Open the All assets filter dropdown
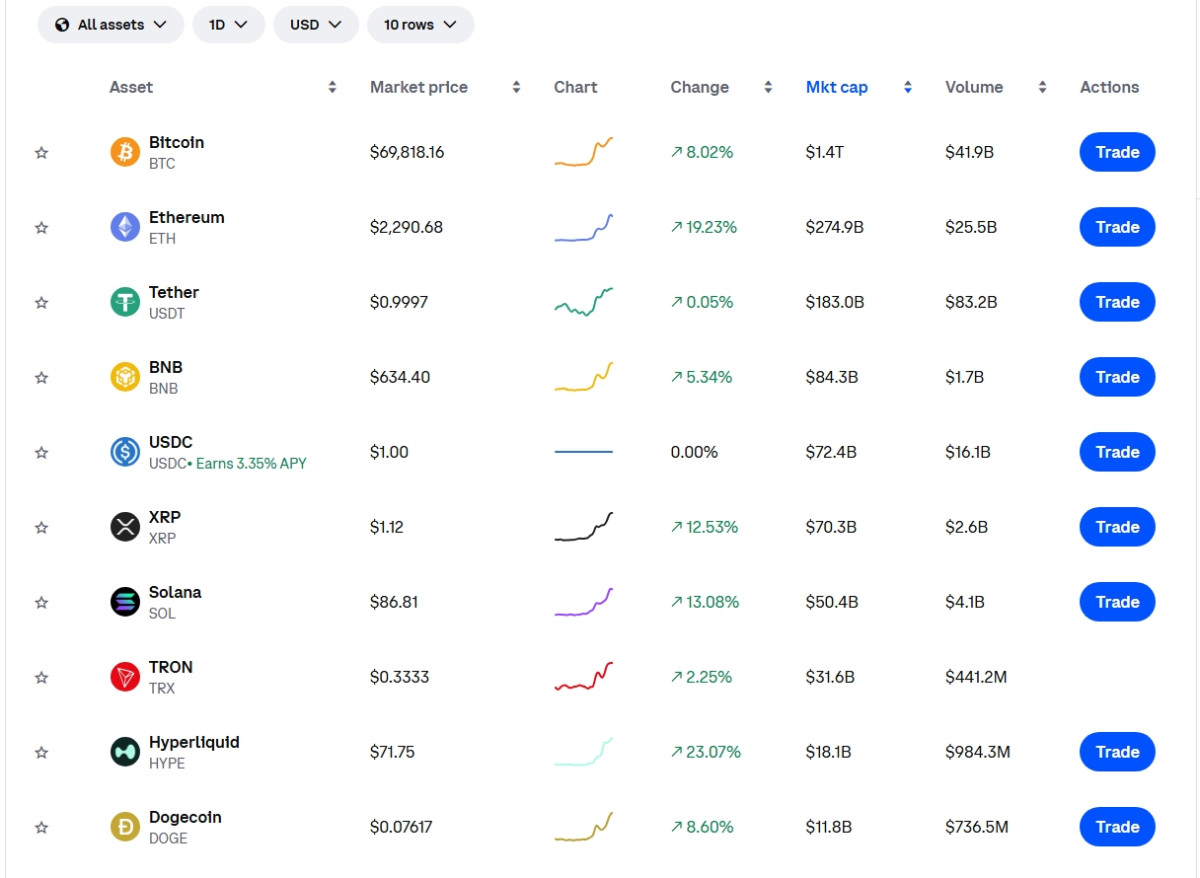This screenshot has width=1200, height=878. 111,24
